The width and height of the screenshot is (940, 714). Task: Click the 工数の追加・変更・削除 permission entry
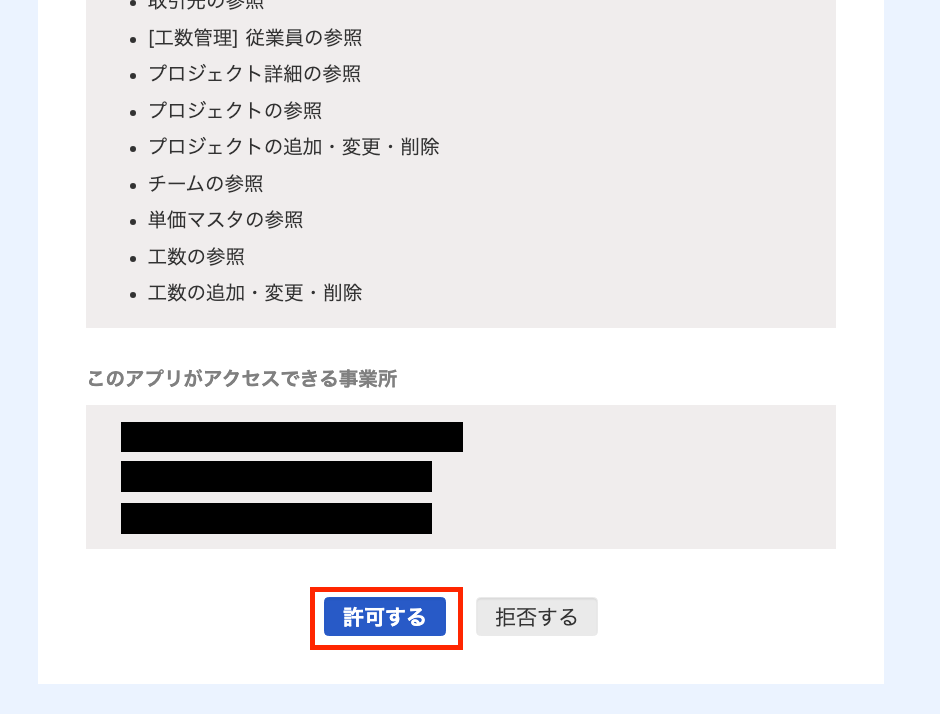[255, 293]
